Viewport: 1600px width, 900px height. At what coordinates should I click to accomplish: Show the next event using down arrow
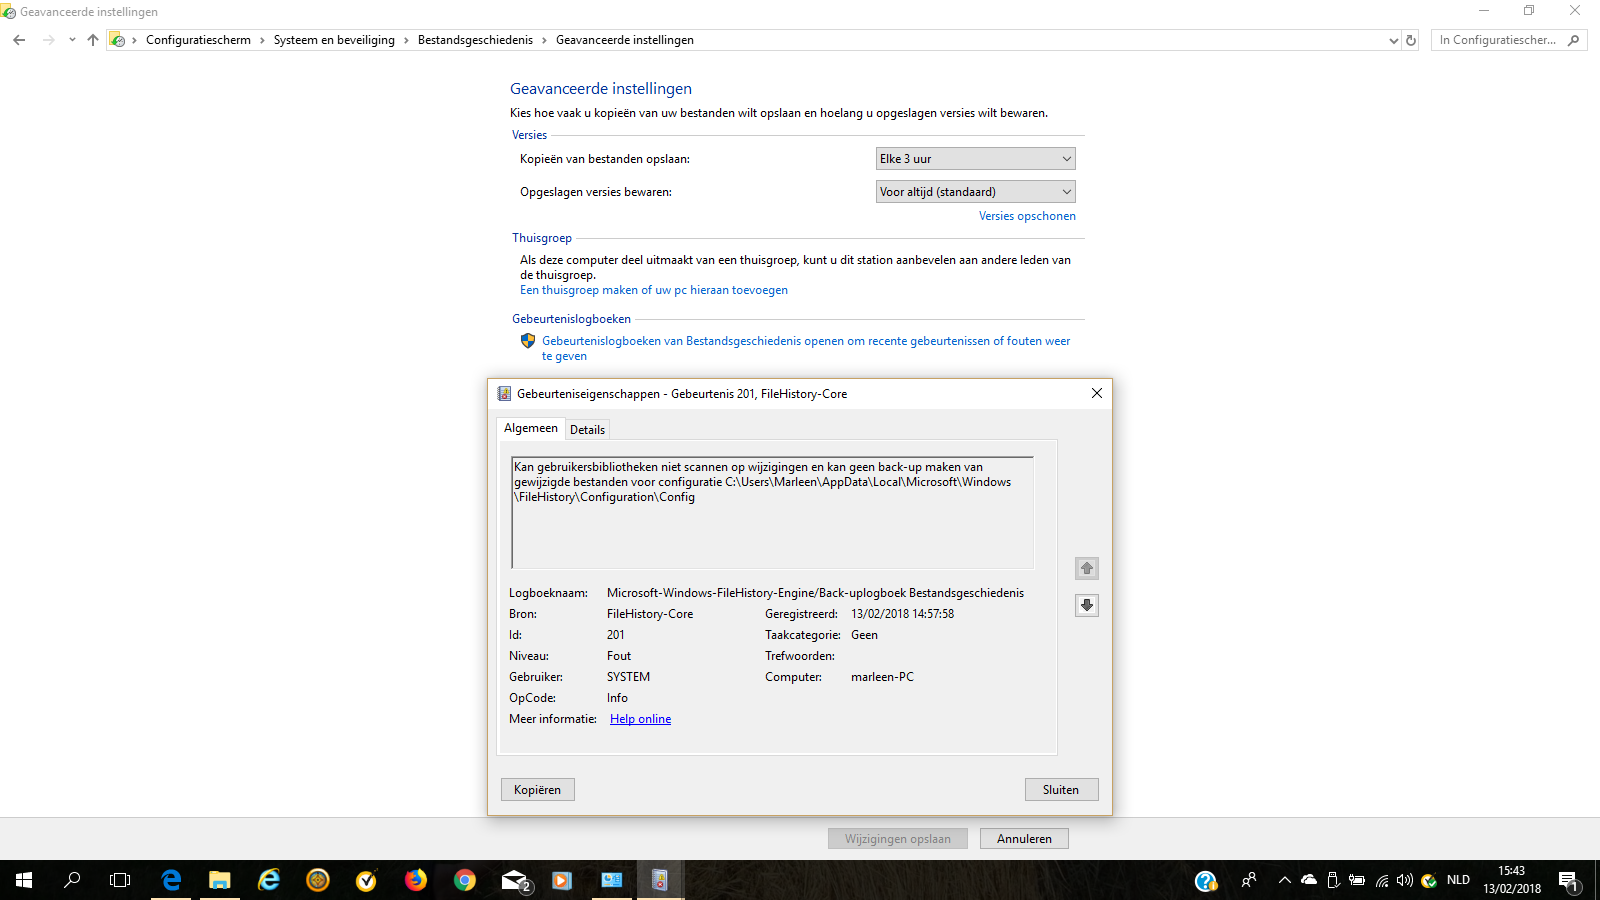(x=1087, y=605)
